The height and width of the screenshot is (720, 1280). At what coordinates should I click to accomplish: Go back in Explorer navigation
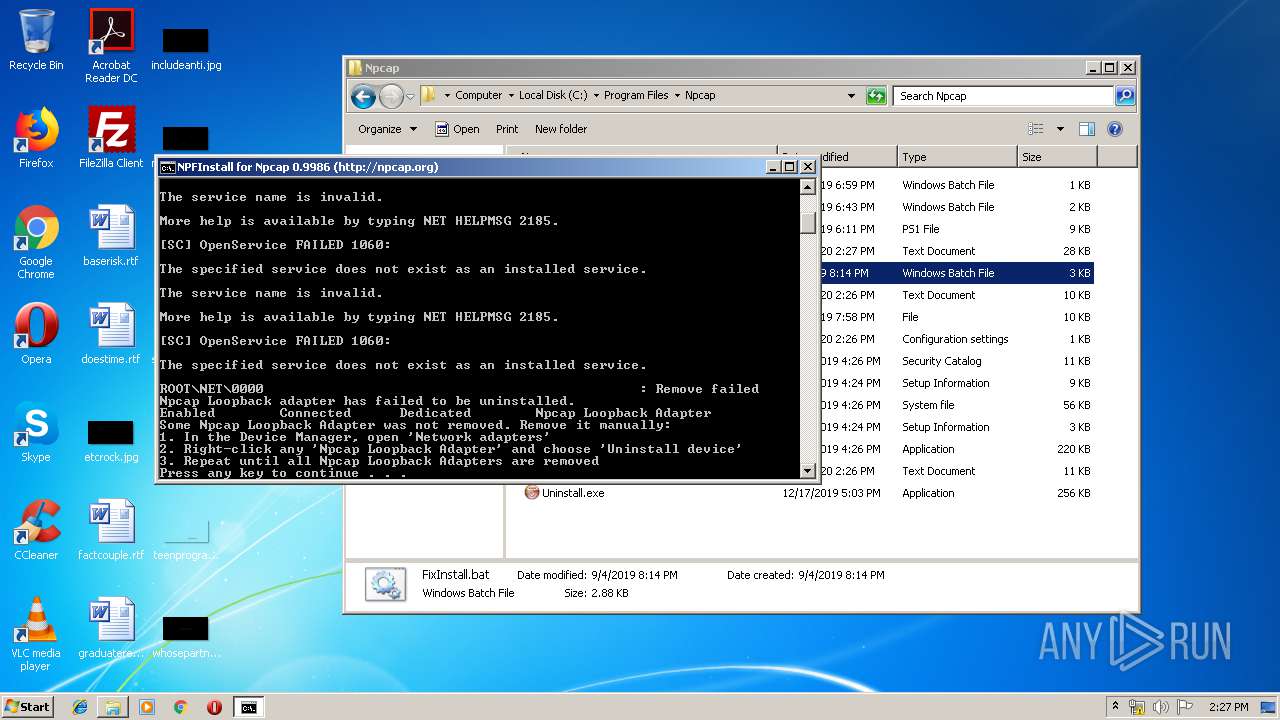363,96
